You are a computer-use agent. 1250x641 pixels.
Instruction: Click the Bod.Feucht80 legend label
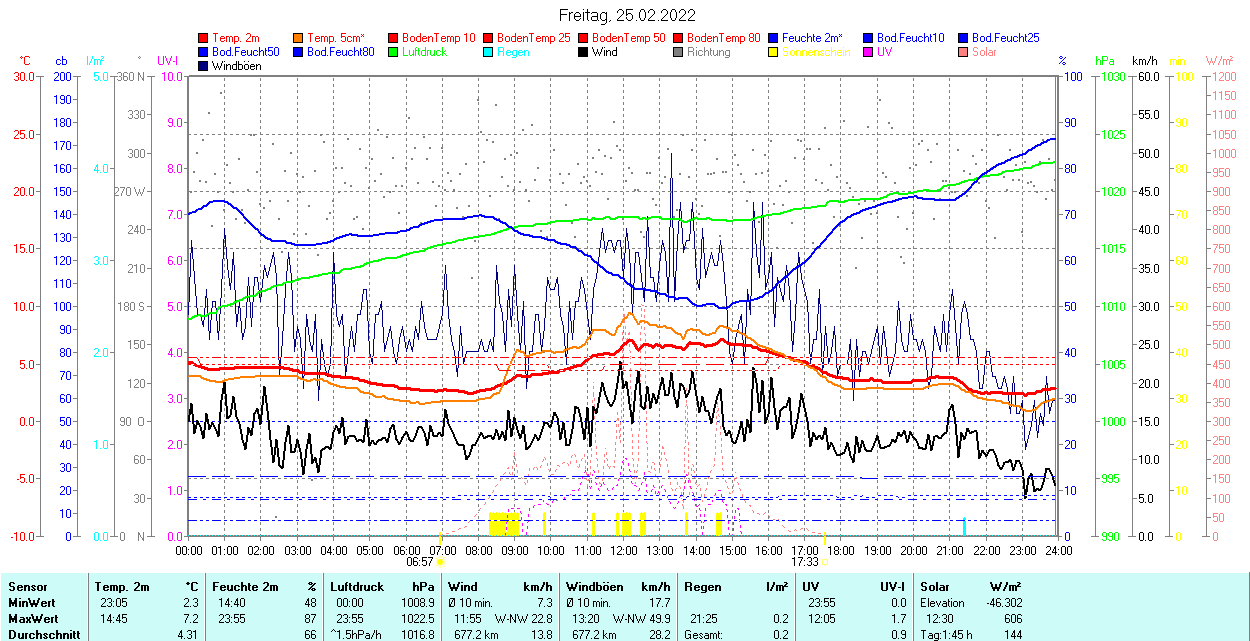point(340,52)
